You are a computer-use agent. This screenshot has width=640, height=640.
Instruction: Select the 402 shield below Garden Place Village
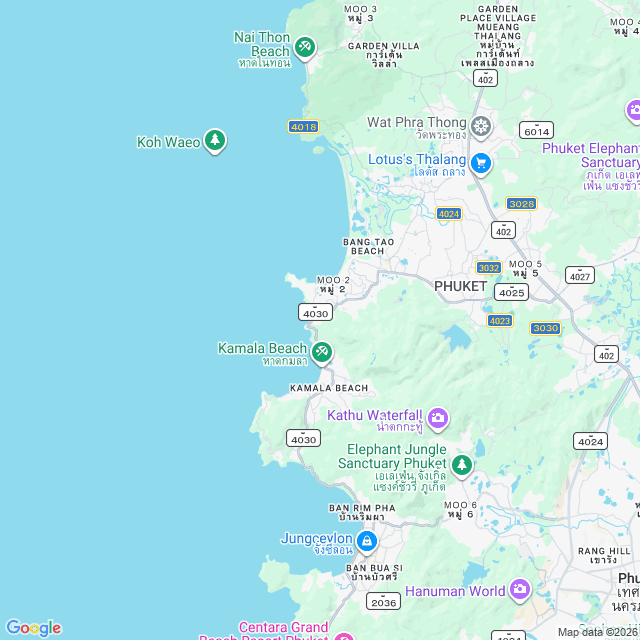[485, 78]
